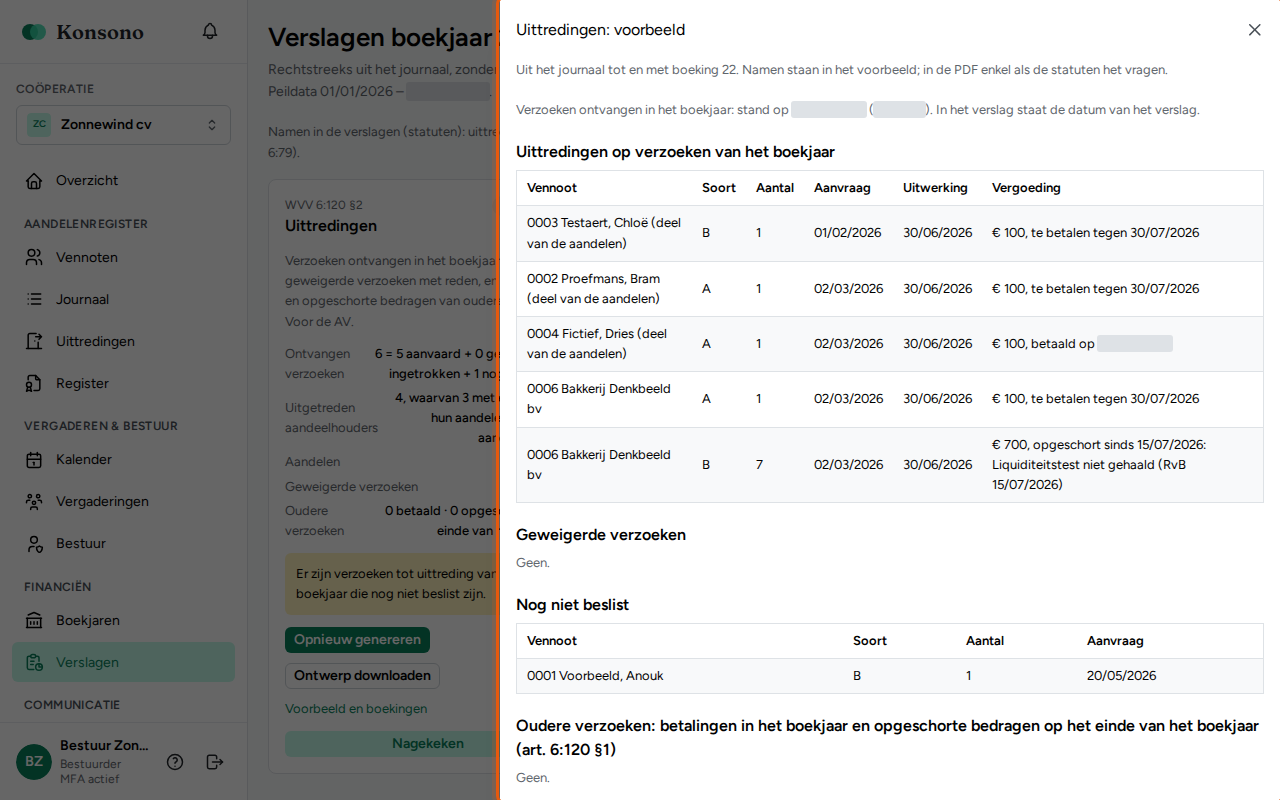Open Vergaderingen in the sidebar

(x=123, y=502)
